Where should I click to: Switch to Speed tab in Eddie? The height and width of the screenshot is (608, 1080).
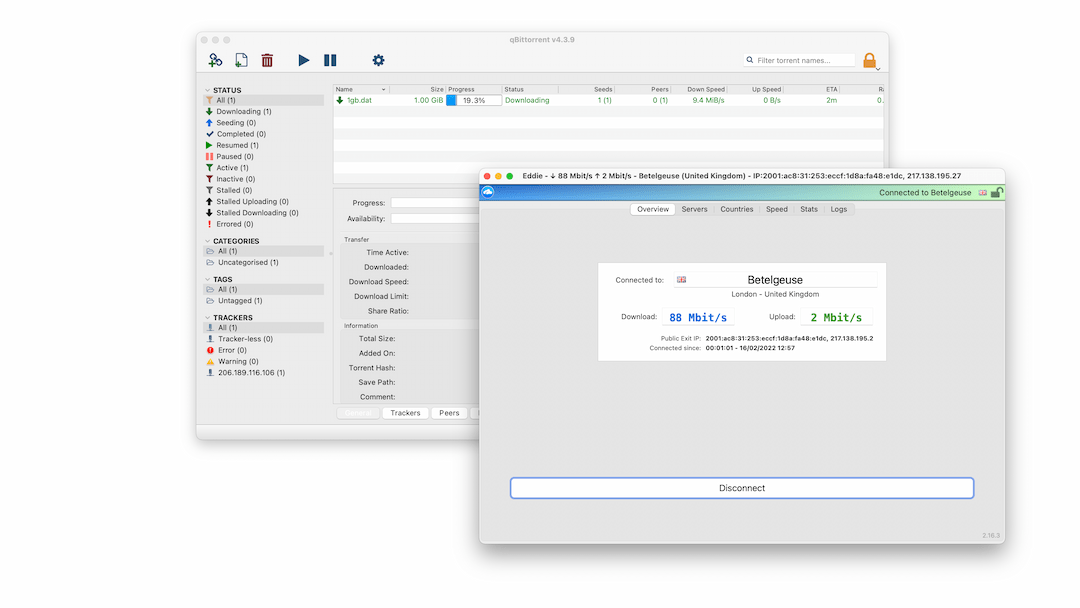tap(776, 209)
